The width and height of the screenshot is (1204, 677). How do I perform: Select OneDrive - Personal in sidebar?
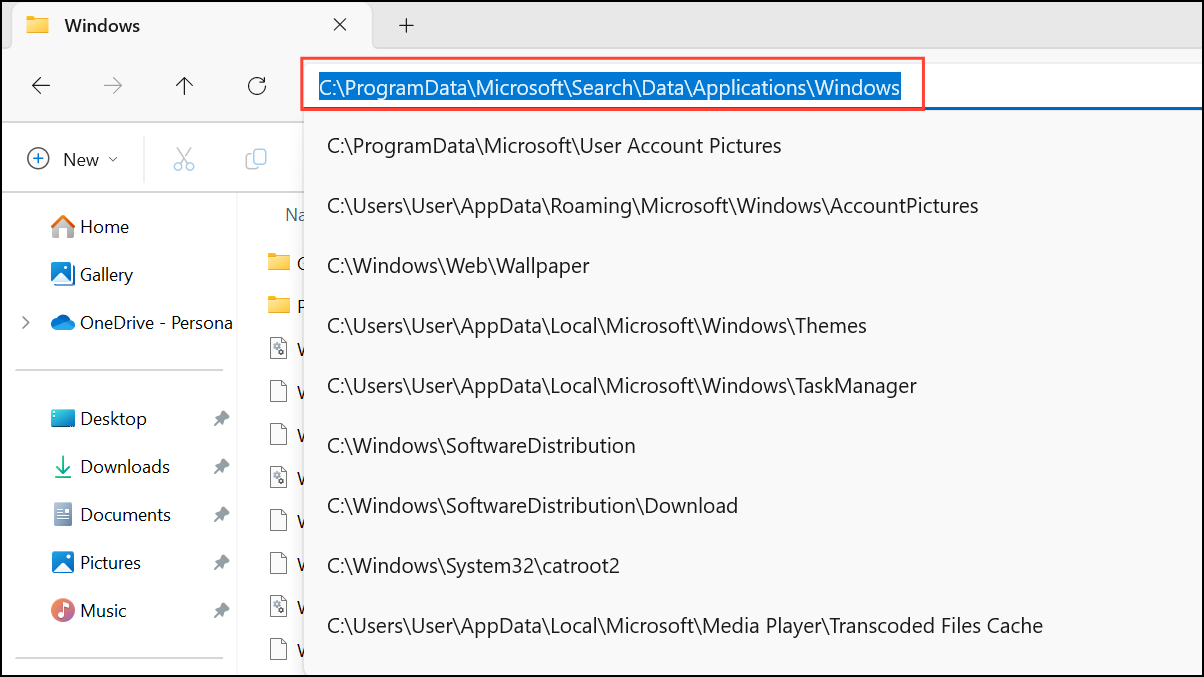coord(142,323)
